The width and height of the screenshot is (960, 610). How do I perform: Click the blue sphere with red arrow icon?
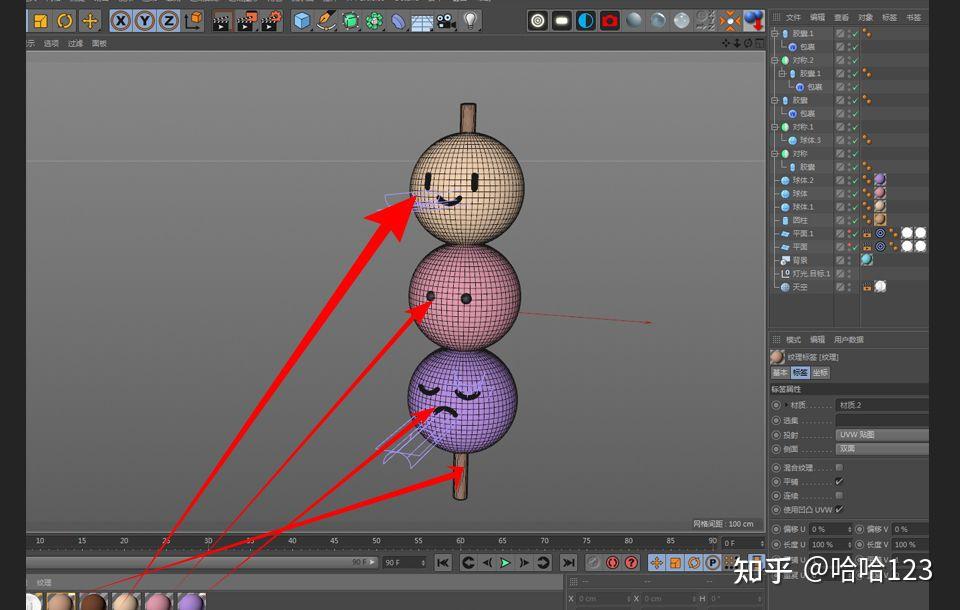pos(754,21)
